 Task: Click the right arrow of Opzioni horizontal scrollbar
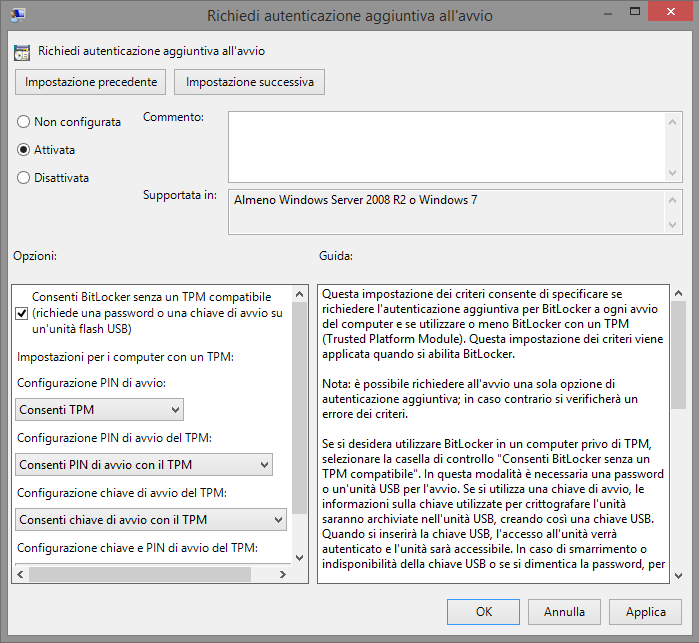click(x=283, y=574)
